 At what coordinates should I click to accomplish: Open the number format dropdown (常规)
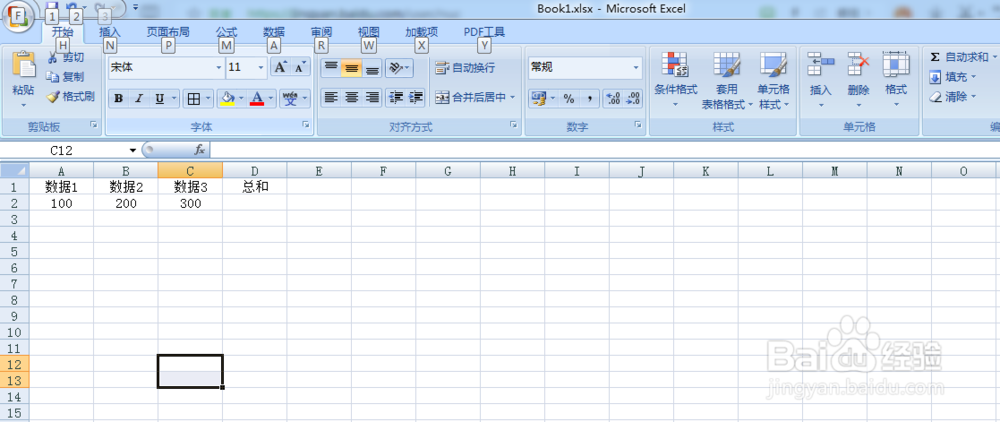pyautogui.click(x=636, y=68)
